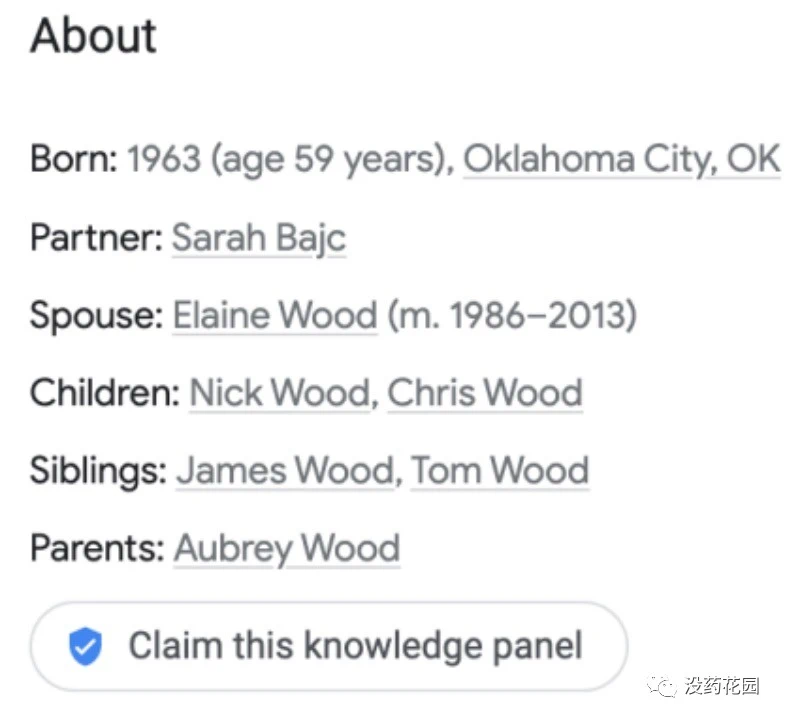Click the blue shield checkmark icon
The width and height of the screenshot is (785, 720).
coord(86,646)
